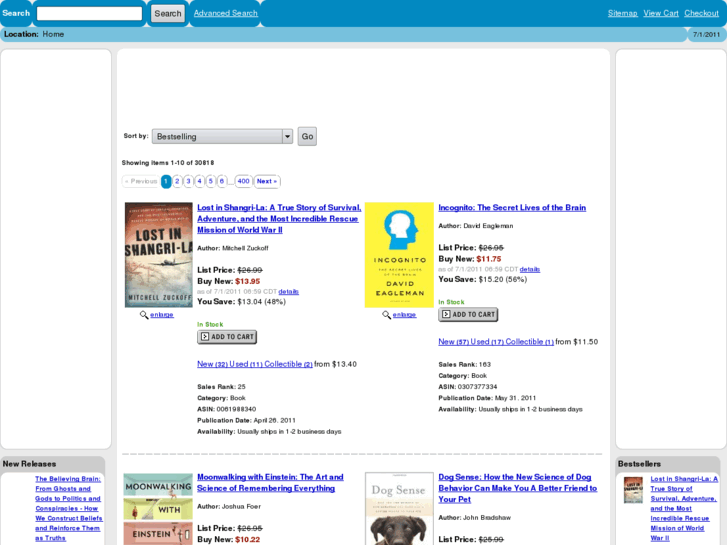Open Advanced Search

coord(226,13)
